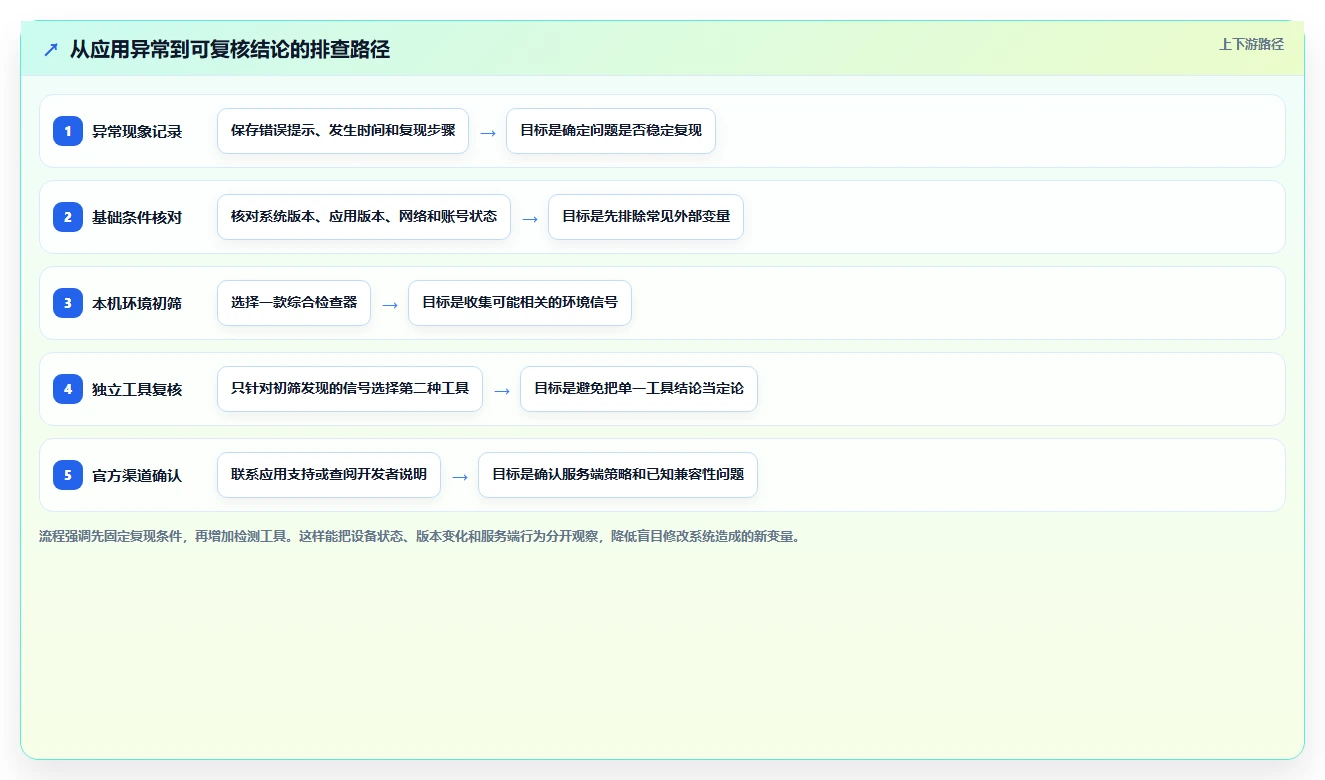Click the 本机环境初筛 step label
Viewport: 1325px width, 780px height.
pyautogui.click(x=137, y=303)
